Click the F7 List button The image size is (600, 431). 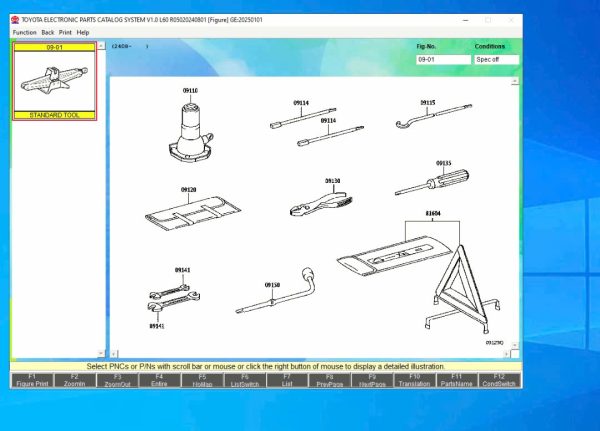pos(287,380)
